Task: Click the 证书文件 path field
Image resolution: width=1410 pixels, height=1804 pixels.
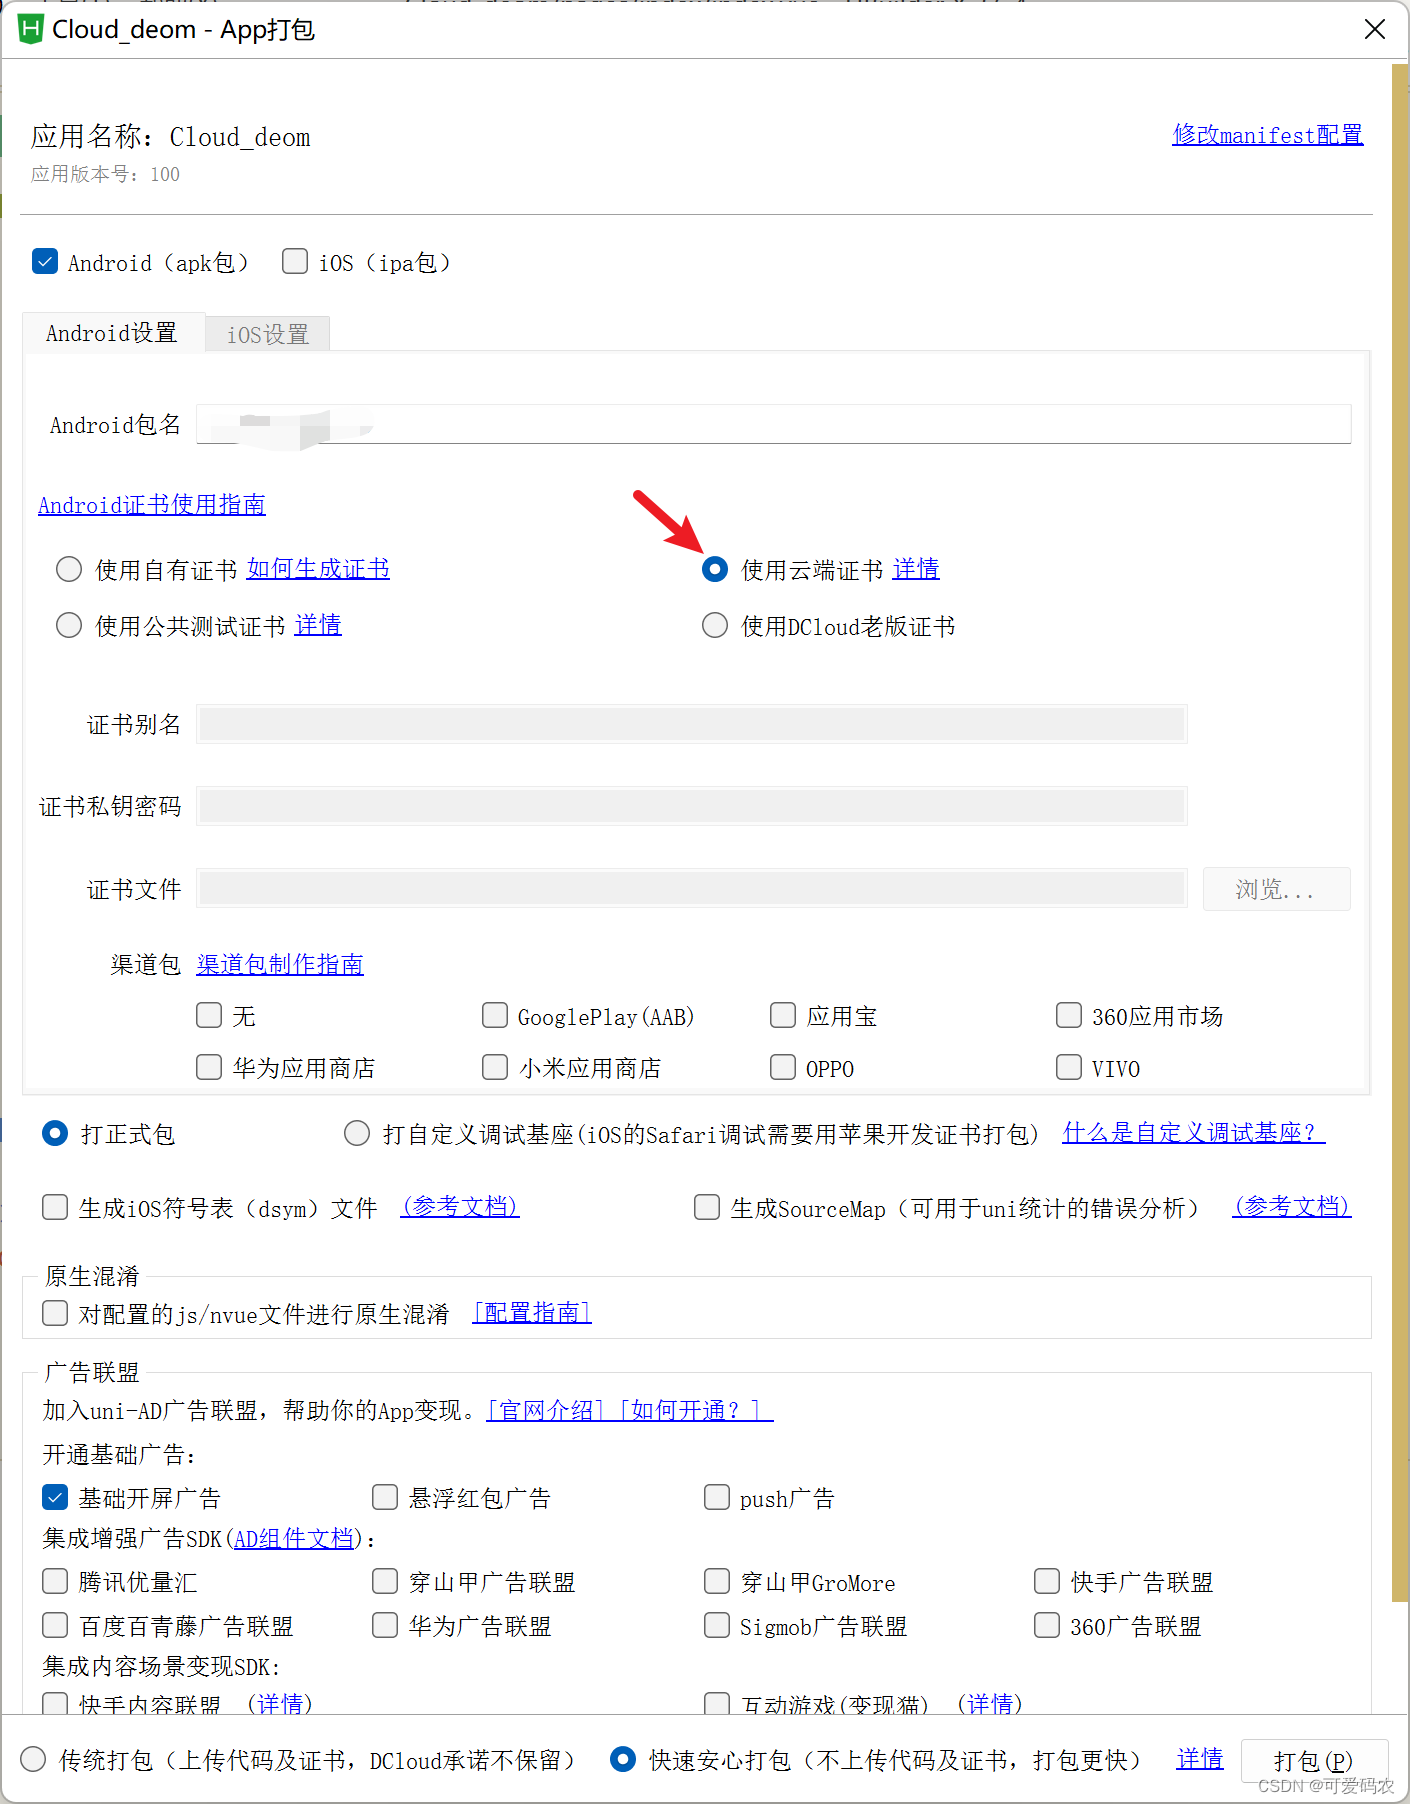Action: coord(692,888)
